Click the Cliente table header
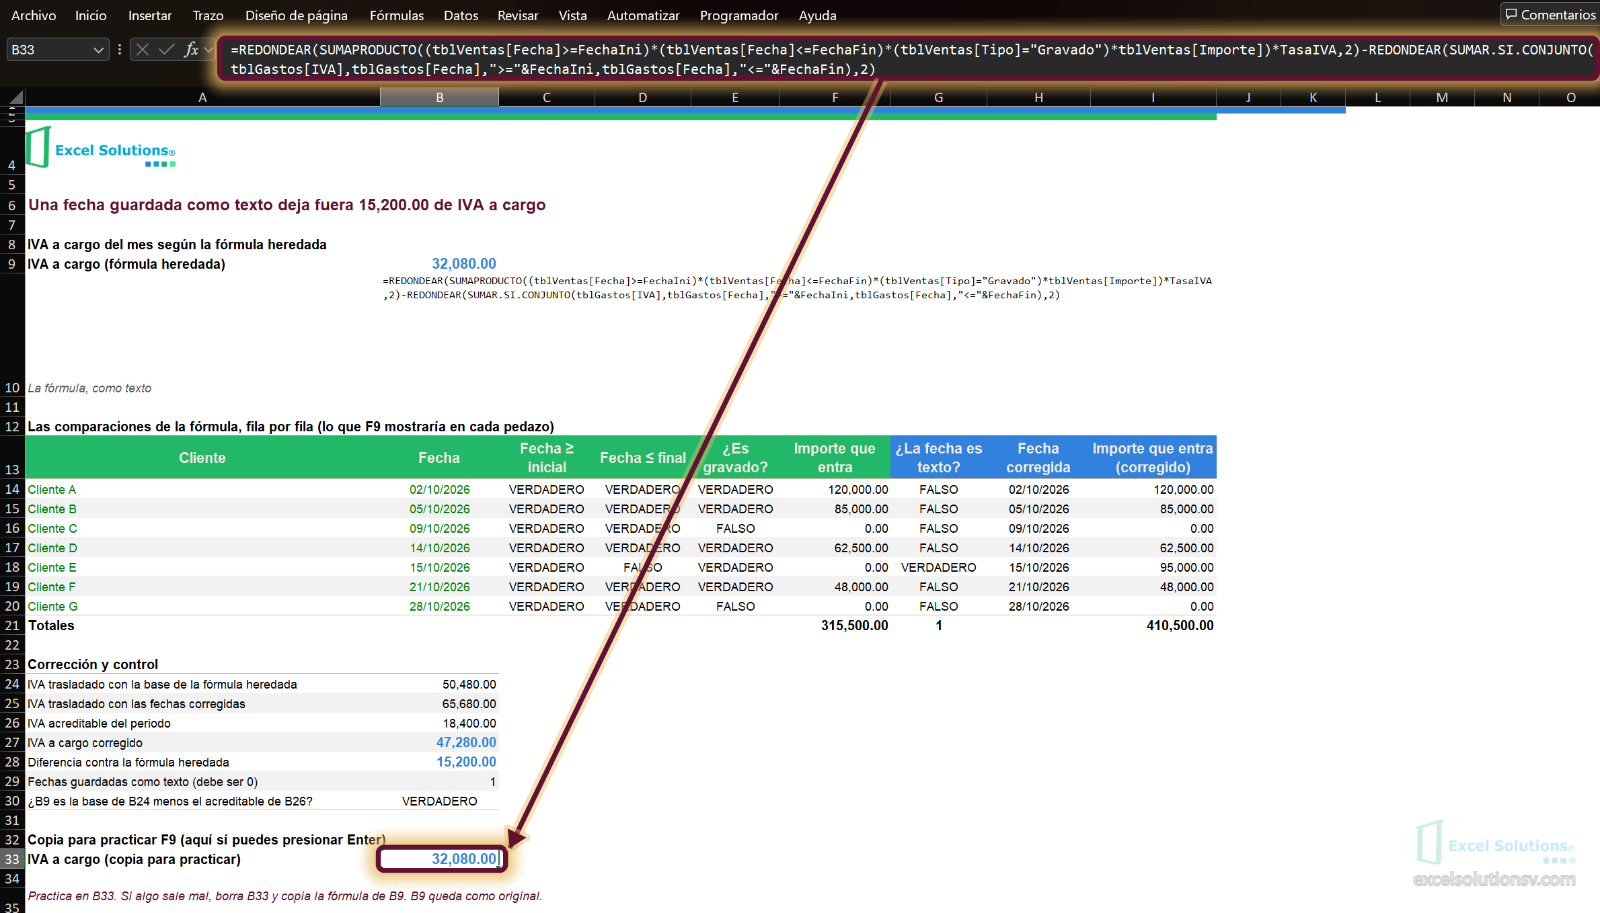Screen dimensions: 1600x913 click(202, 458)
